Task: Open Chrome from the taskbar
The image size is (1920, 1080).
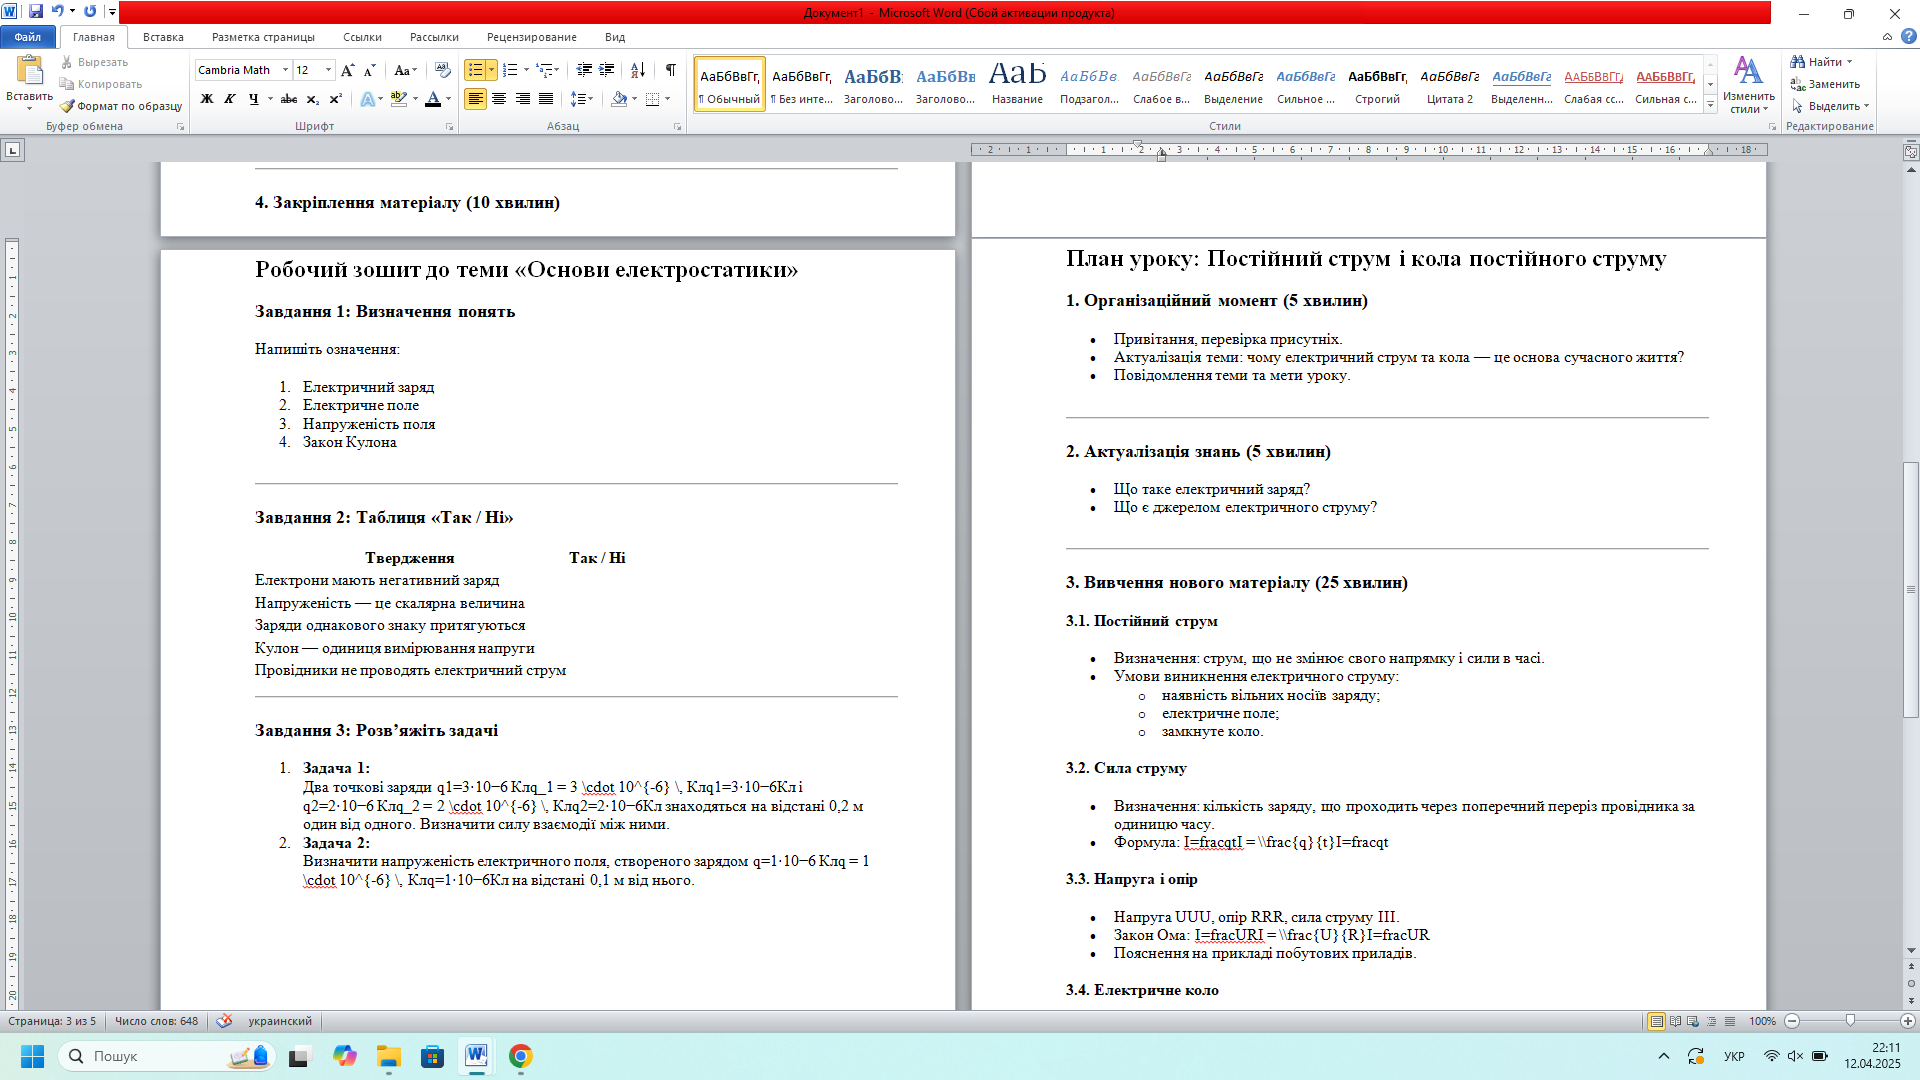Action: 520,1056
